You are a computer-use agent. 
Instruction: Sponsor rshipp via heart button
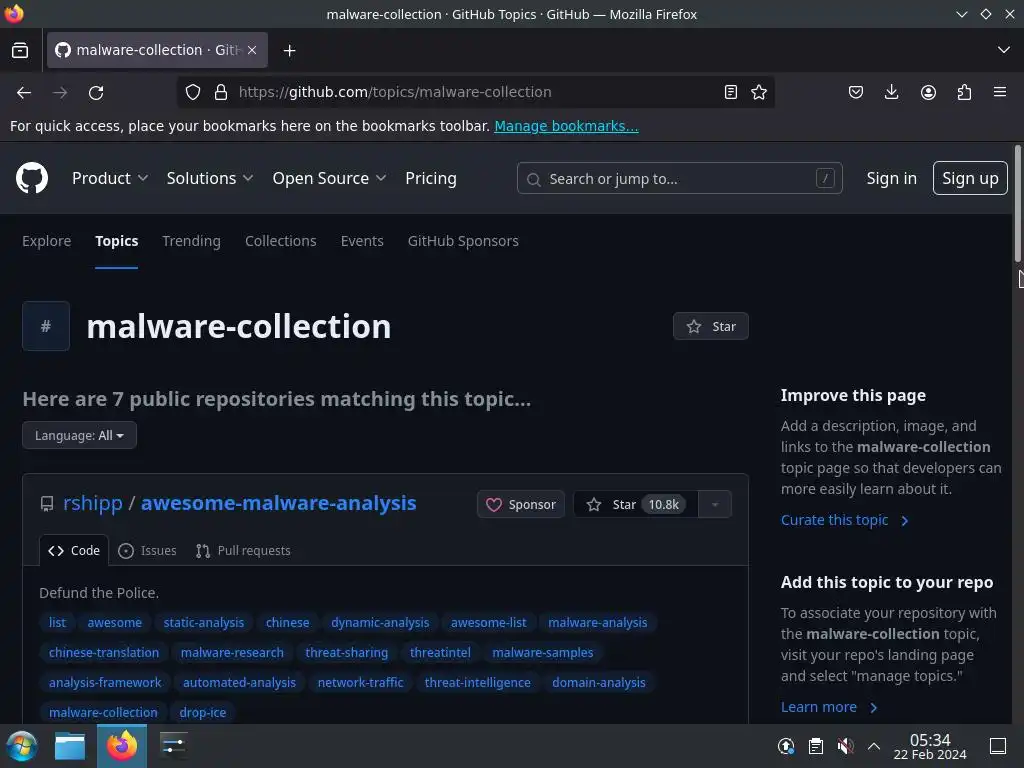[520, 504]
